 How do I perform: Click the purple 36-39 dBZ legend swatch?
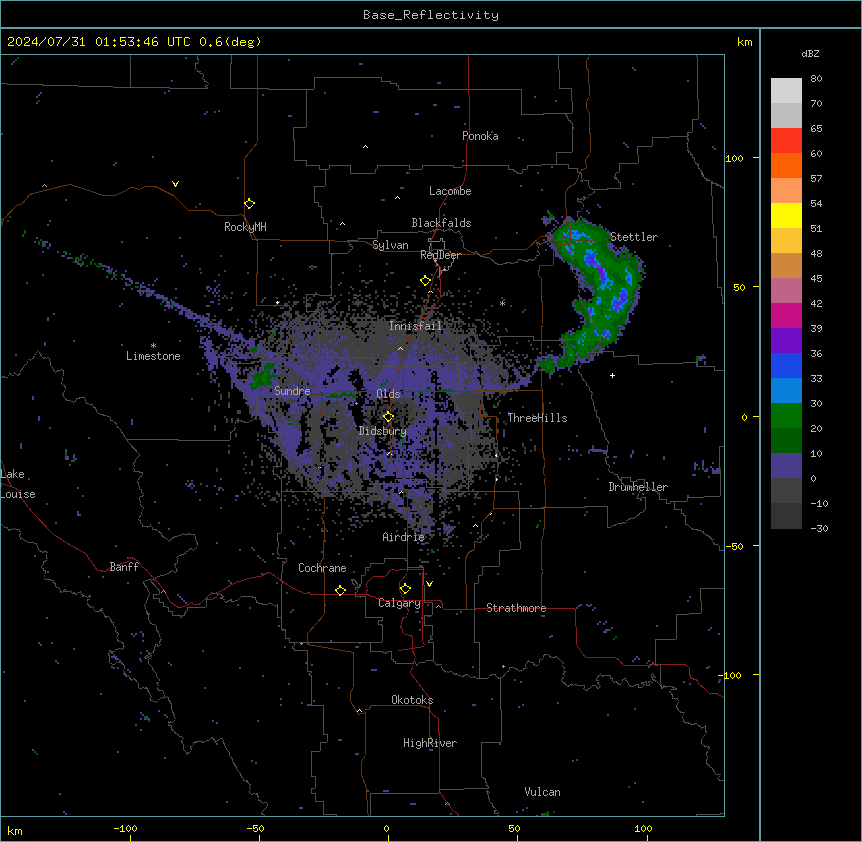click(786, 341)
